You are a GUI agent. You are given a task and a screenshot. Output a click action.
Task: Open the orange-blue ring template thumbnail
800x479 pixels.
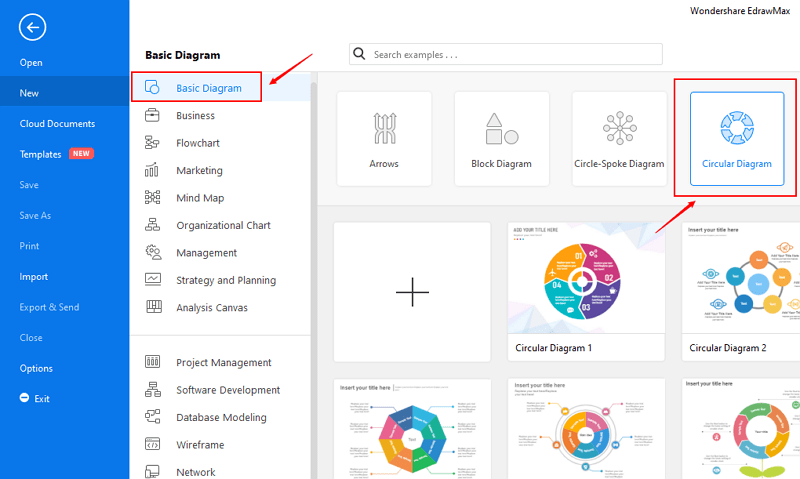point(586,429)
